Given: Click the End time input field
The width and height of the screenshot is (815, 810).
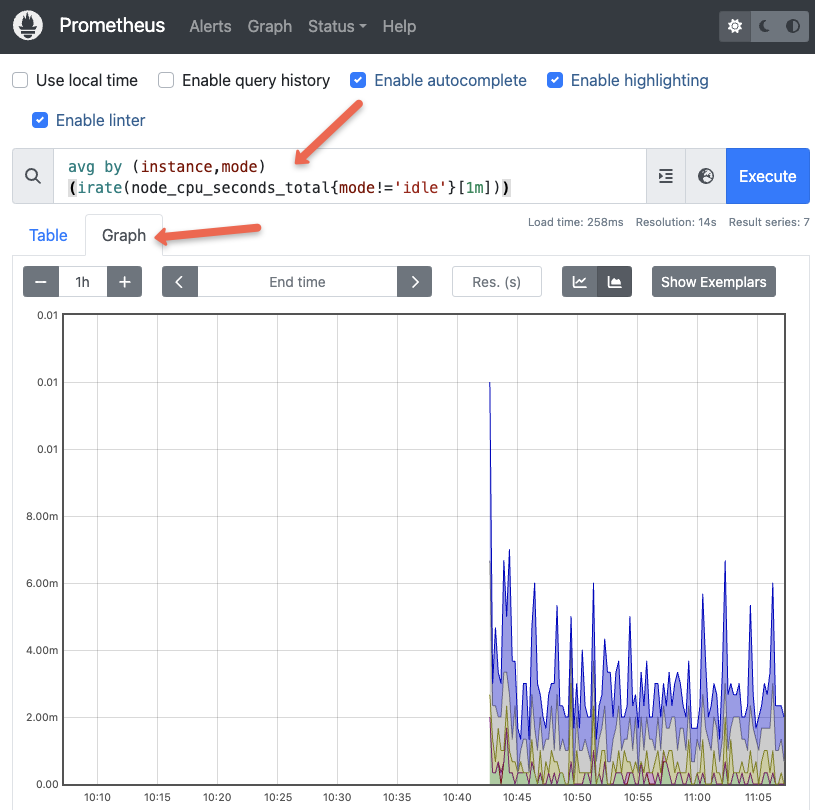Looking at the screenshot, I should 297,281.
